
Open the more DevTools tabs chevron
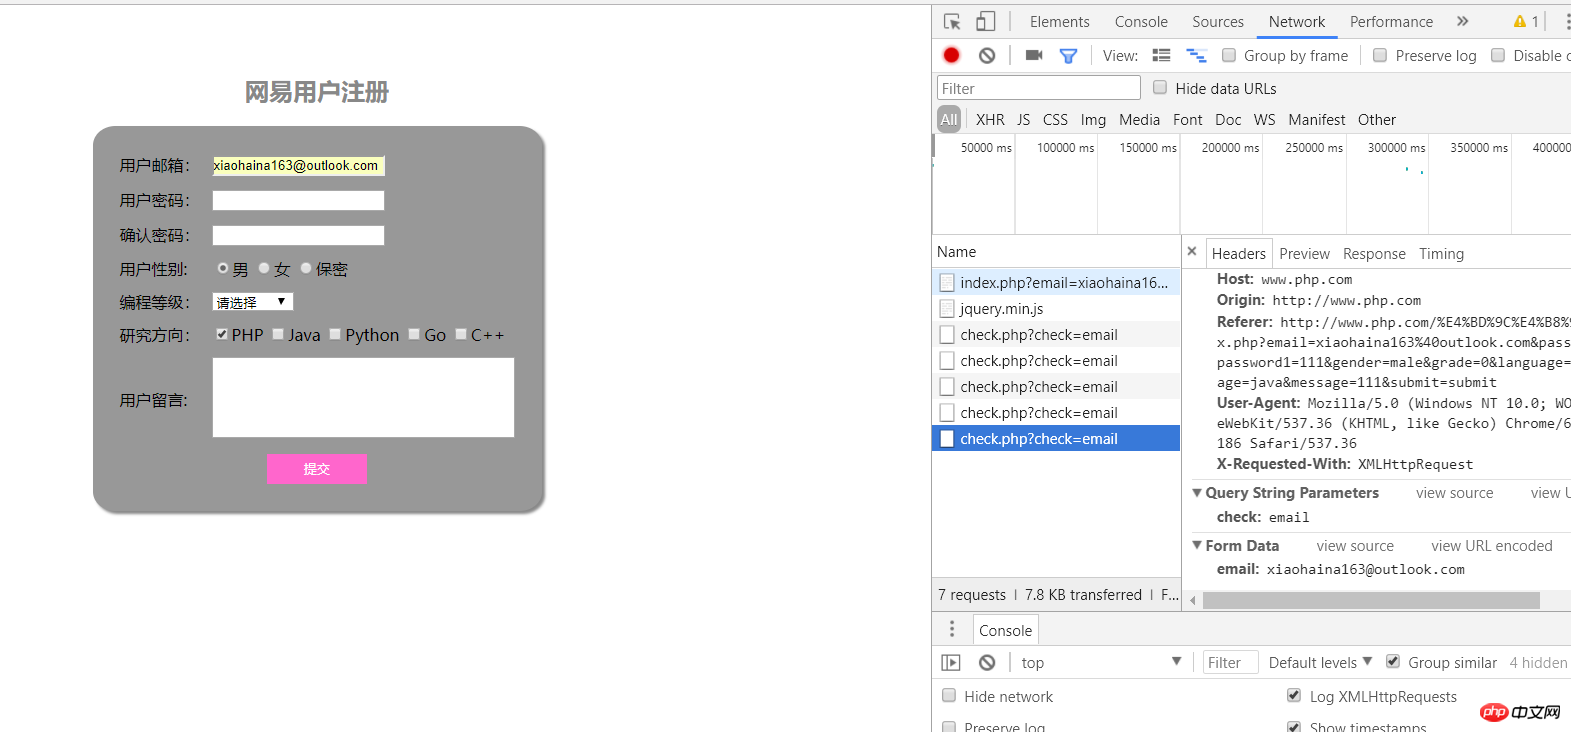[x=1462, y=21]
